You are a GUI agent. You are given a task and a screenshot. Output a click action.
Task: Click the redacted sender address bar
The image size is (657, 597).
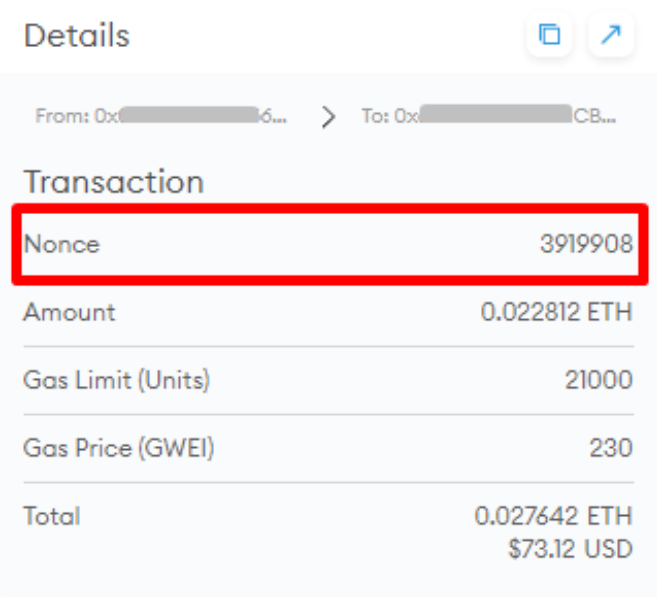point(189,116)
